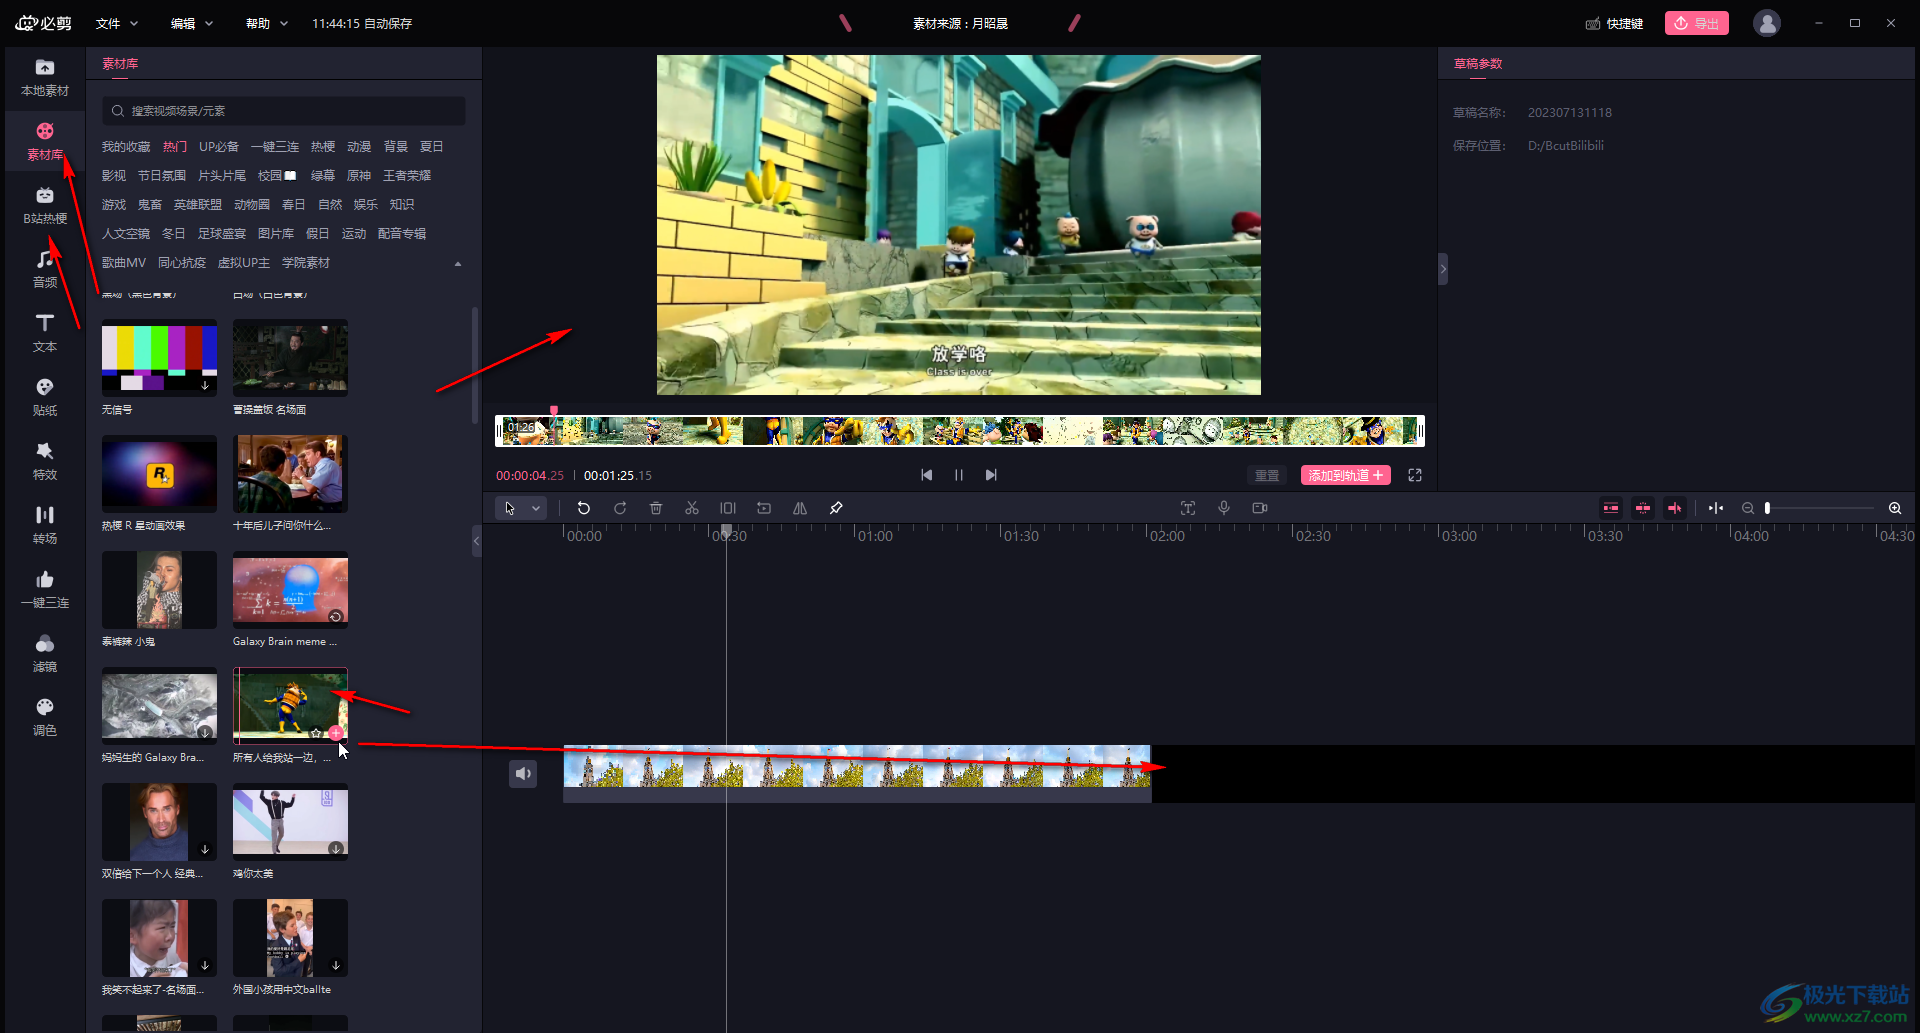Viewport: 1920px width, 1033px height.
Task: Open the 贴纸 stickers panel
Action: coord(45,397)
